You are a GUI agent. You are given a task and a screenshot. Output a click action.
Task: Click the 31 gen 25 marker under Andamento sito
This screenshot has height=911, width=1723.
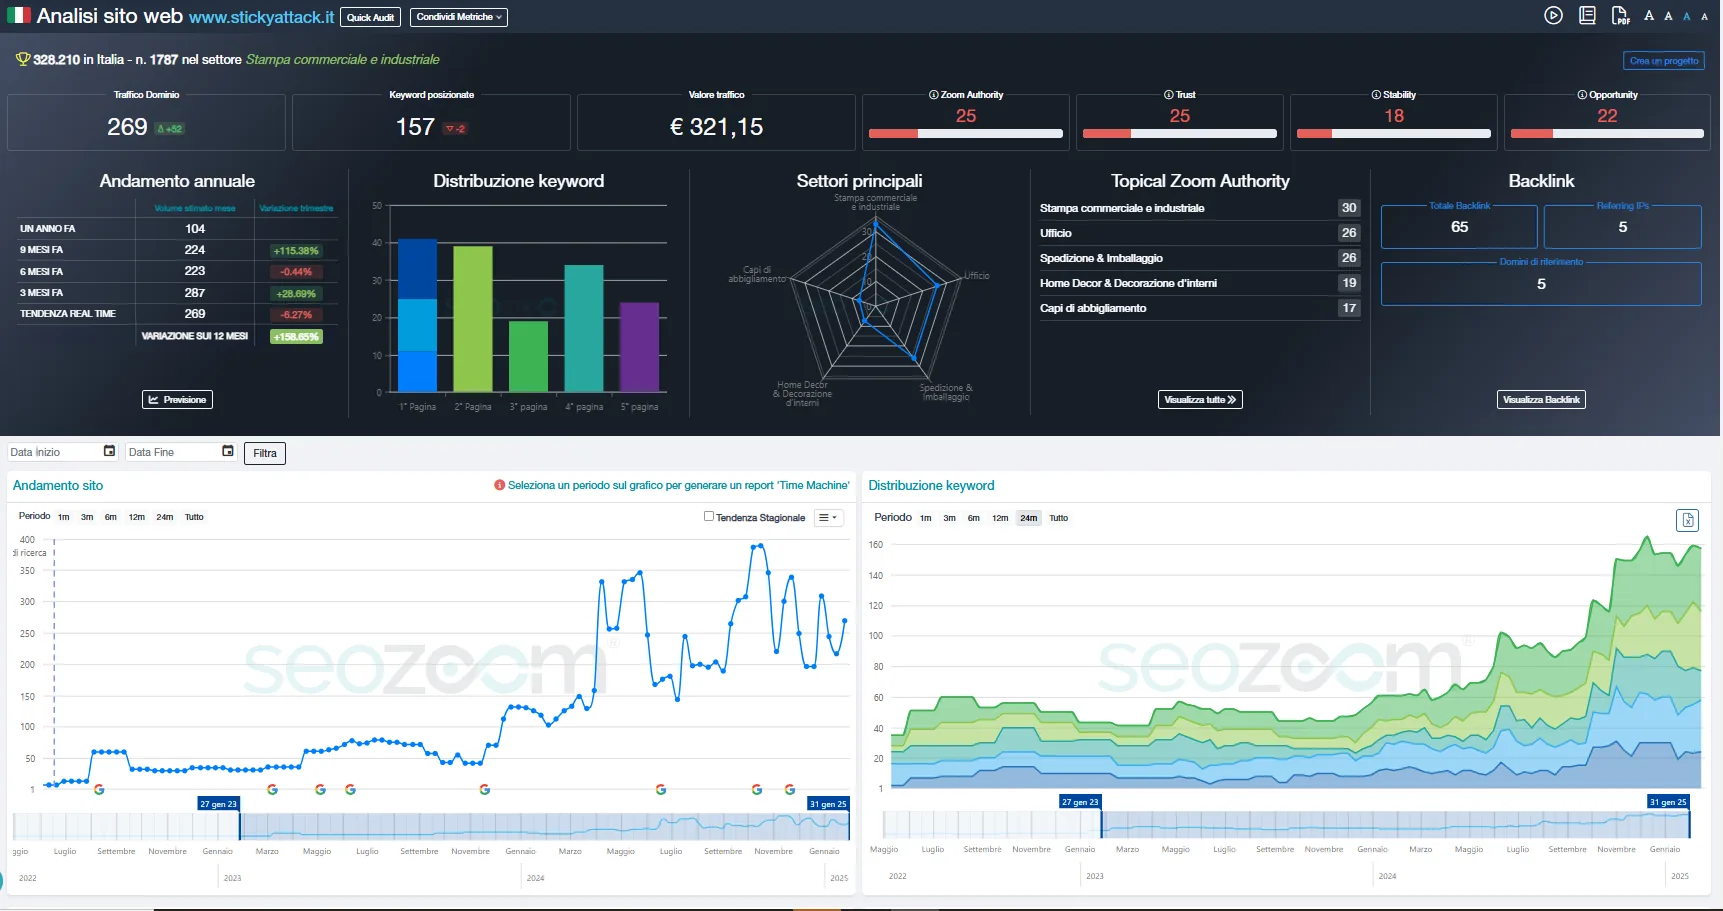tap(828, 804)
